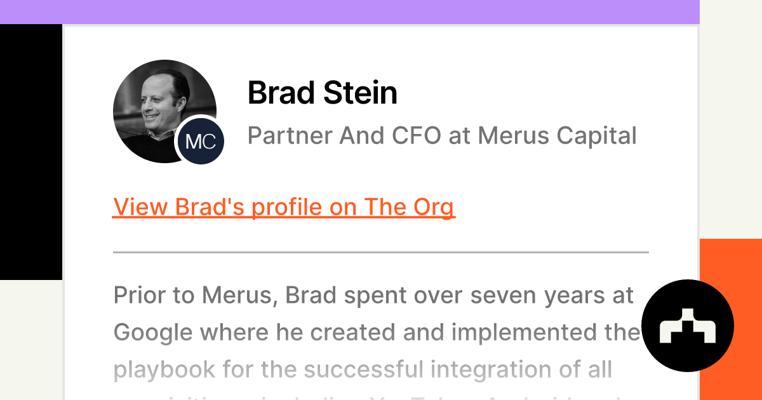Image resolution: width=762 pixels, height=400 pixels.
Task: Select the Brad Stein name heading
Action: (x=322, y=93)
